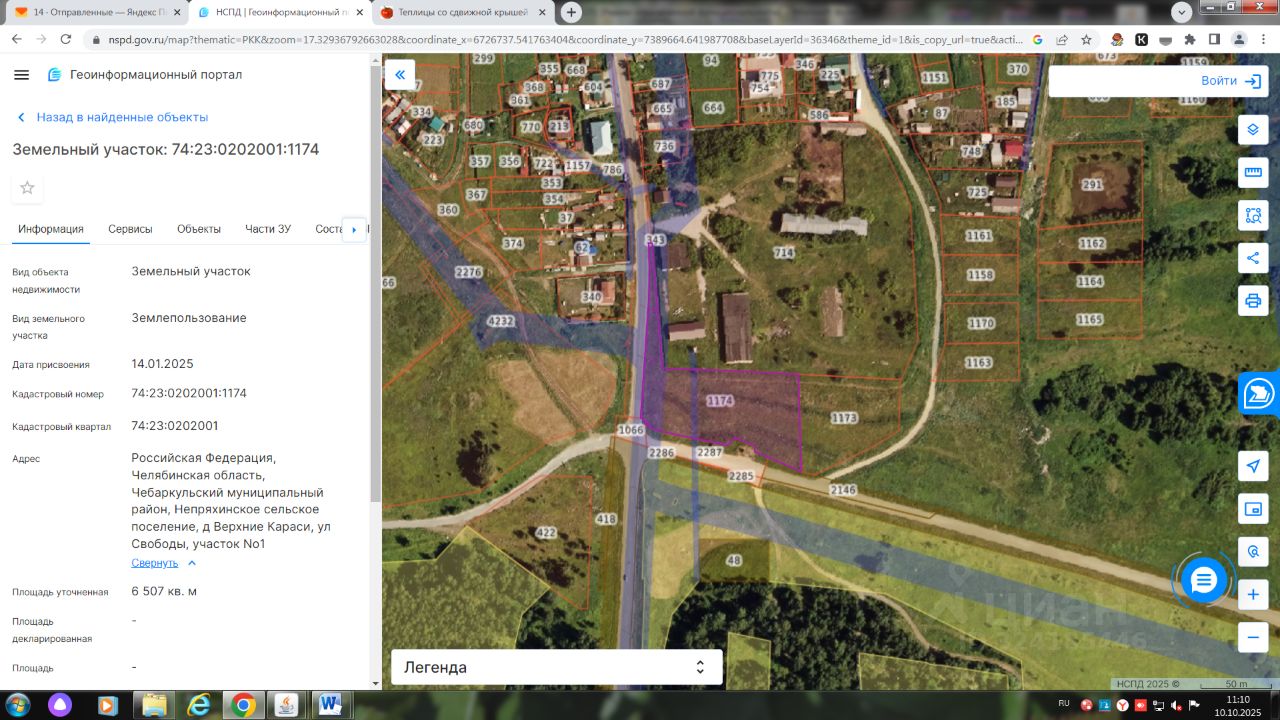The width and height of the screenshot is (1280, 720).
Task: Go back in browser history
Action: click(17, 40)
